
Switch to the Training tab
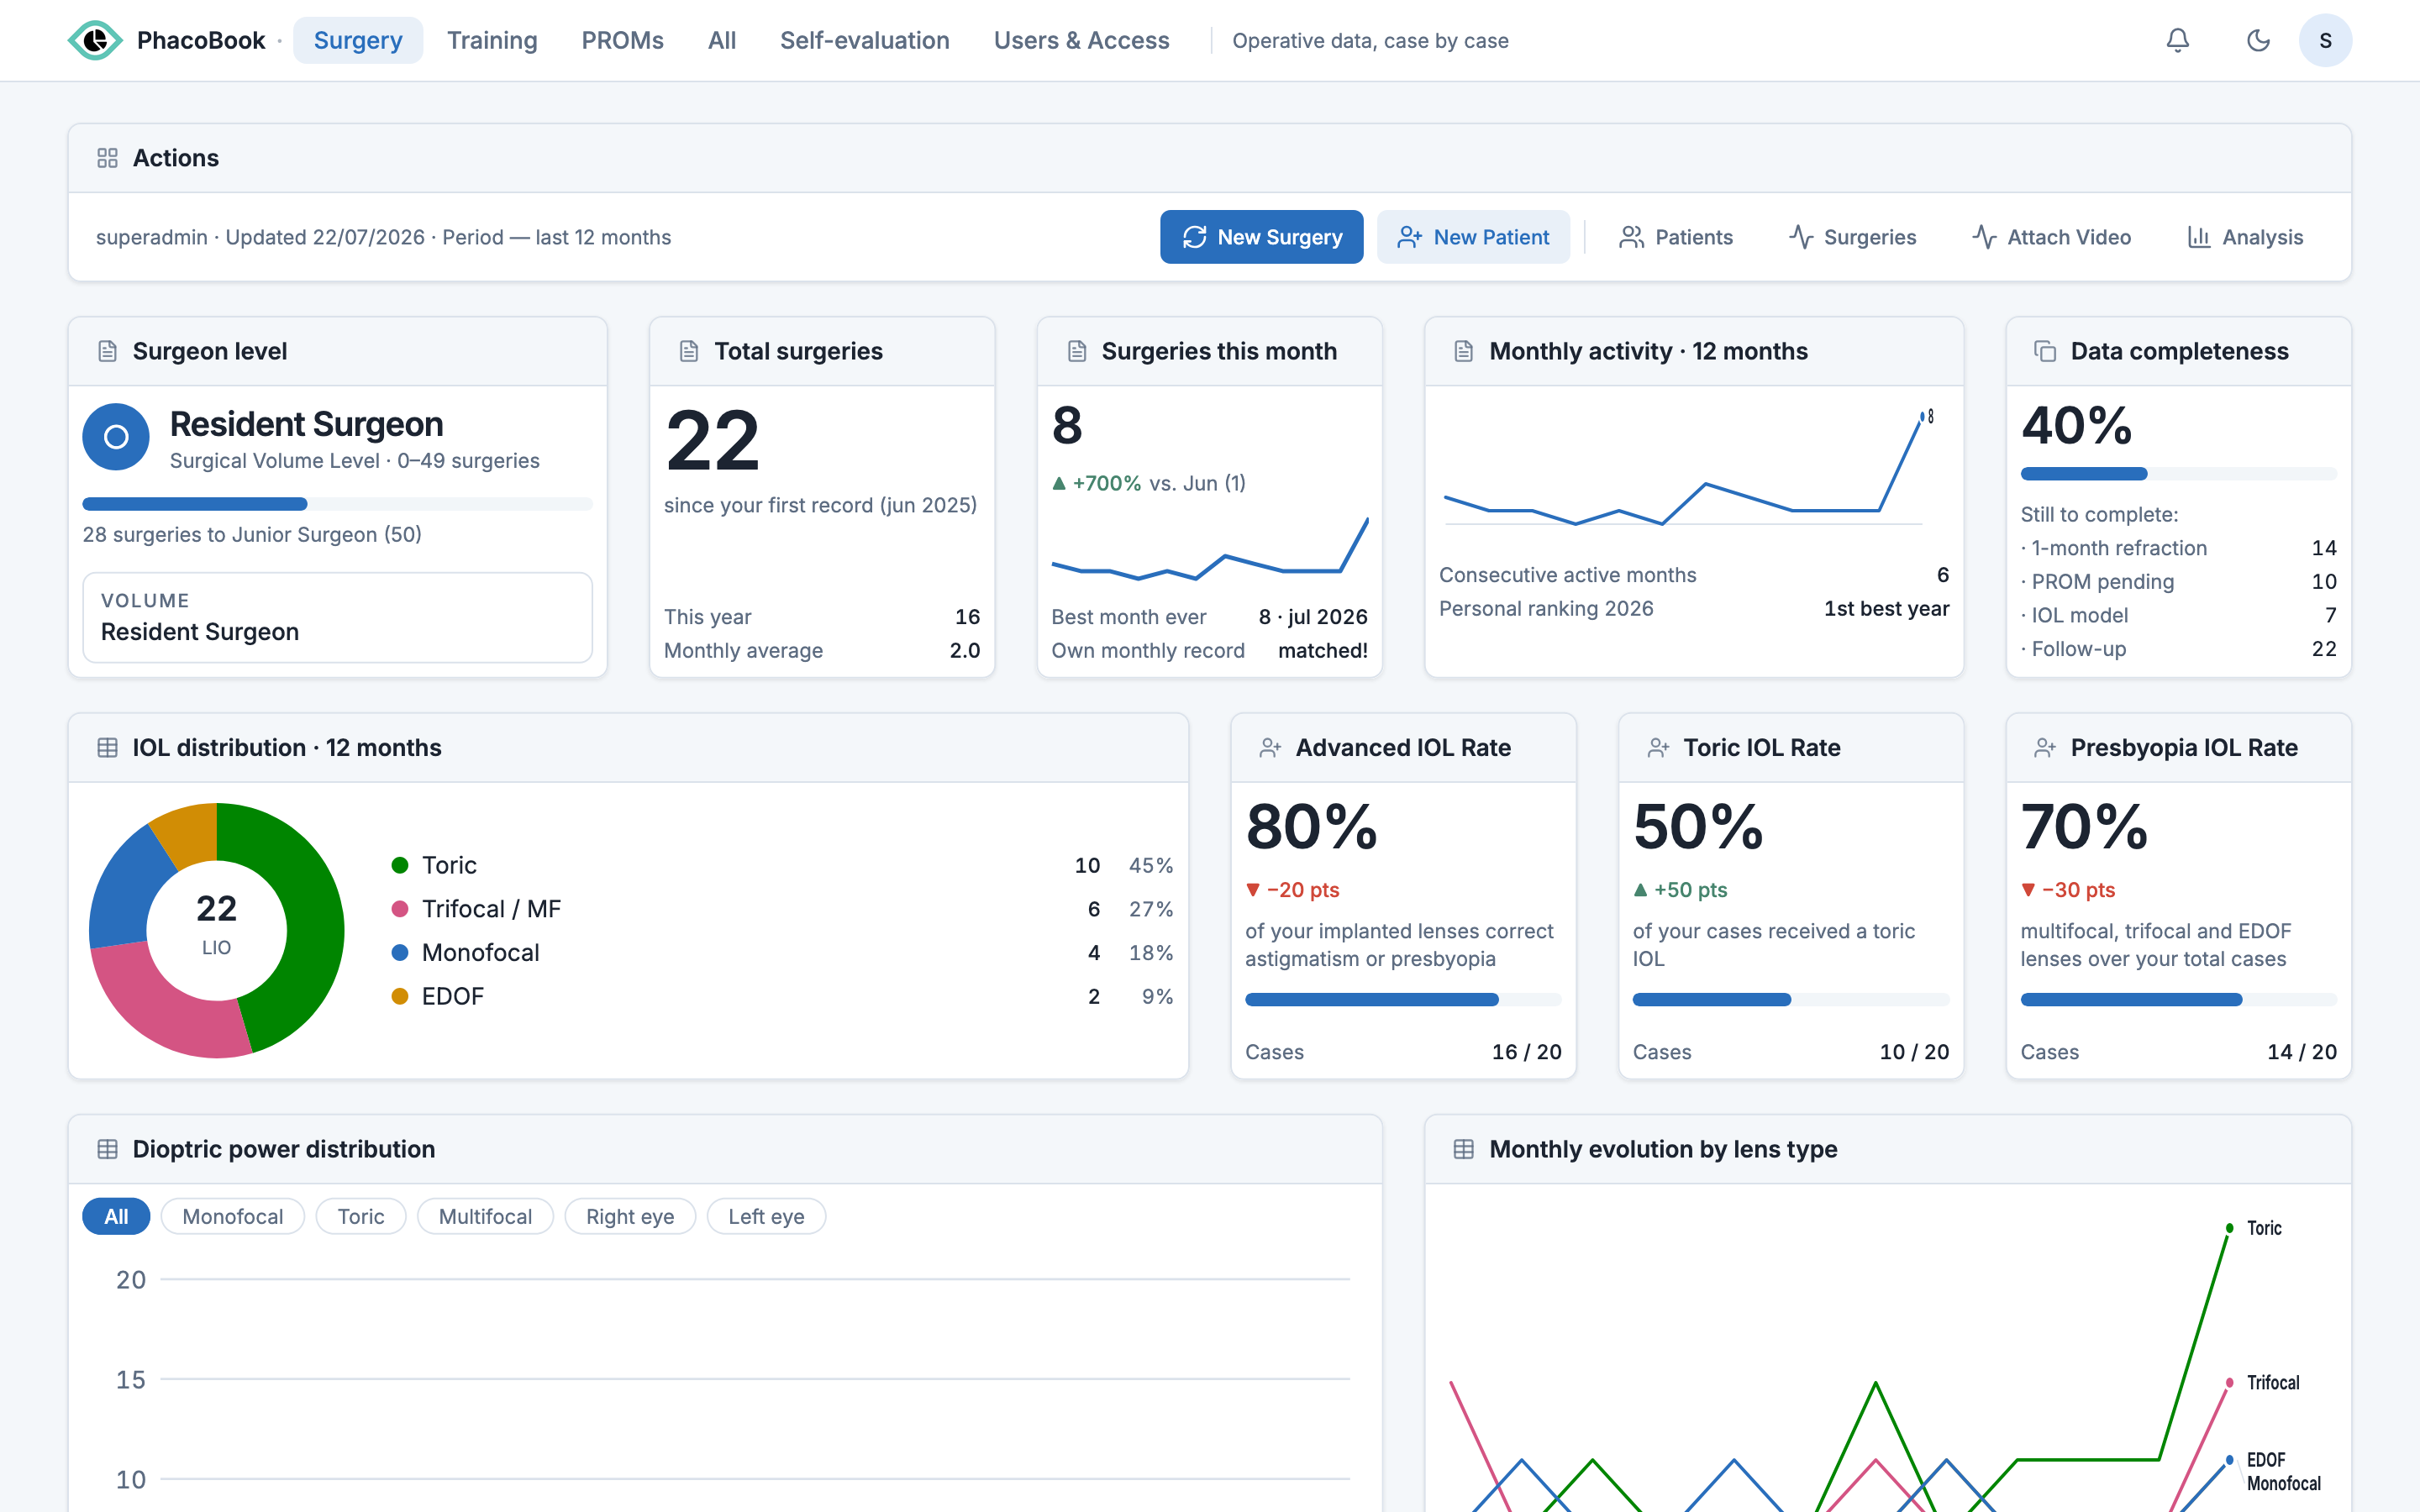coord(492,40)
